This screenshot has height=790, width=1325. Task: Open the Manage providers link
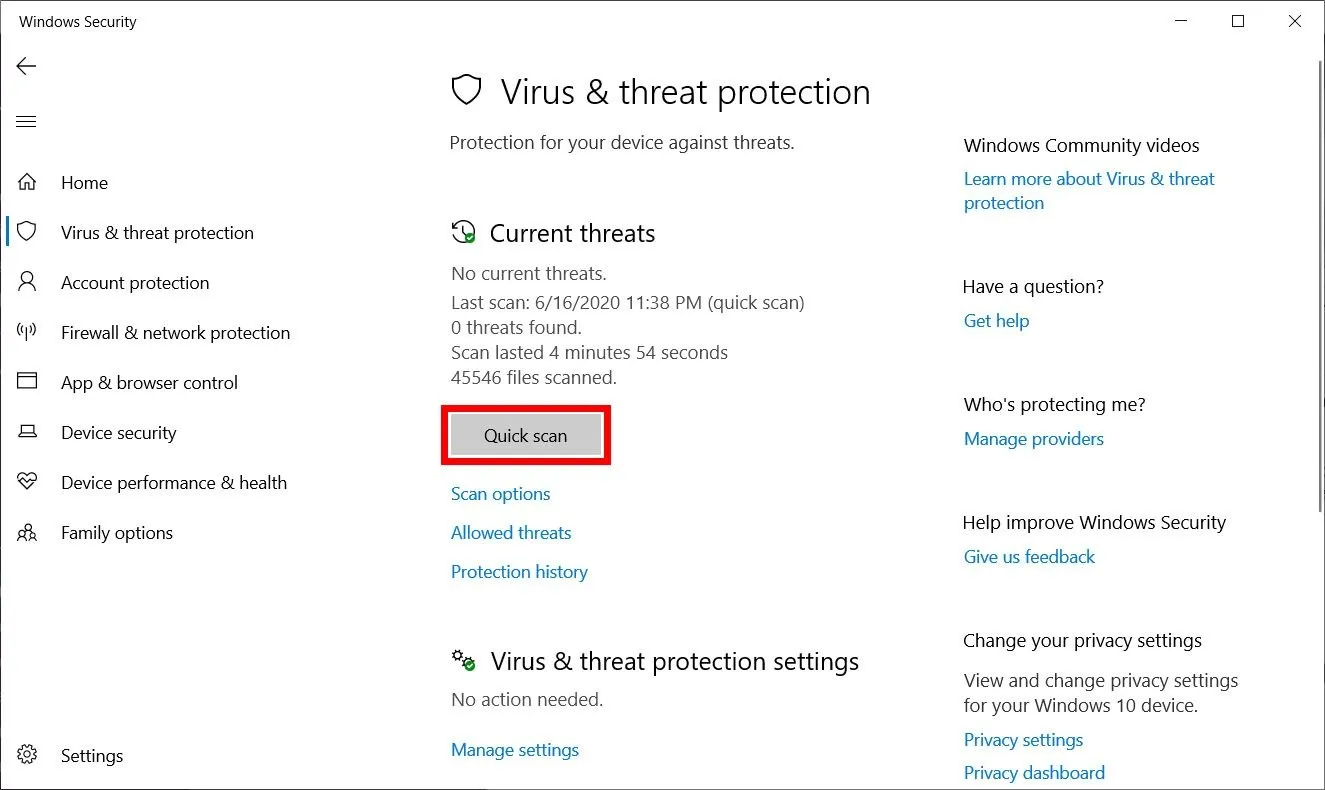coord(1034,439)
